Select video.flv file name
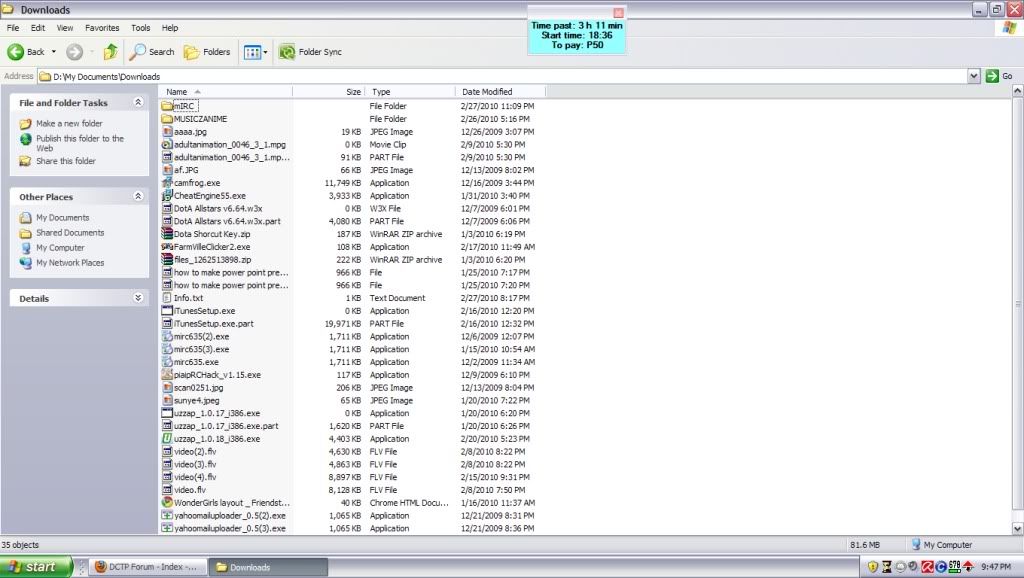This screenshot has width=1024, height=578. (190, 490)
